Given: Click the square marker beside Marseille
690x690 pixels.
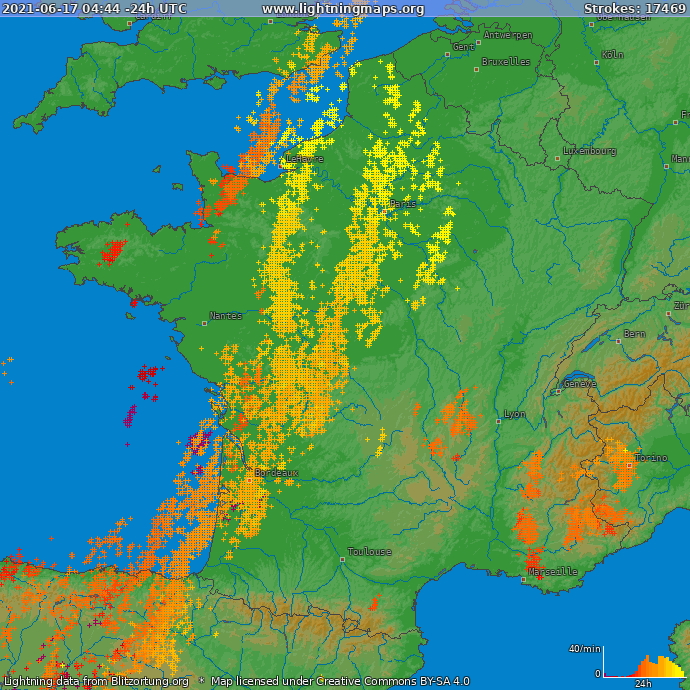Looking at the screenshot, I should coord(523,579).
